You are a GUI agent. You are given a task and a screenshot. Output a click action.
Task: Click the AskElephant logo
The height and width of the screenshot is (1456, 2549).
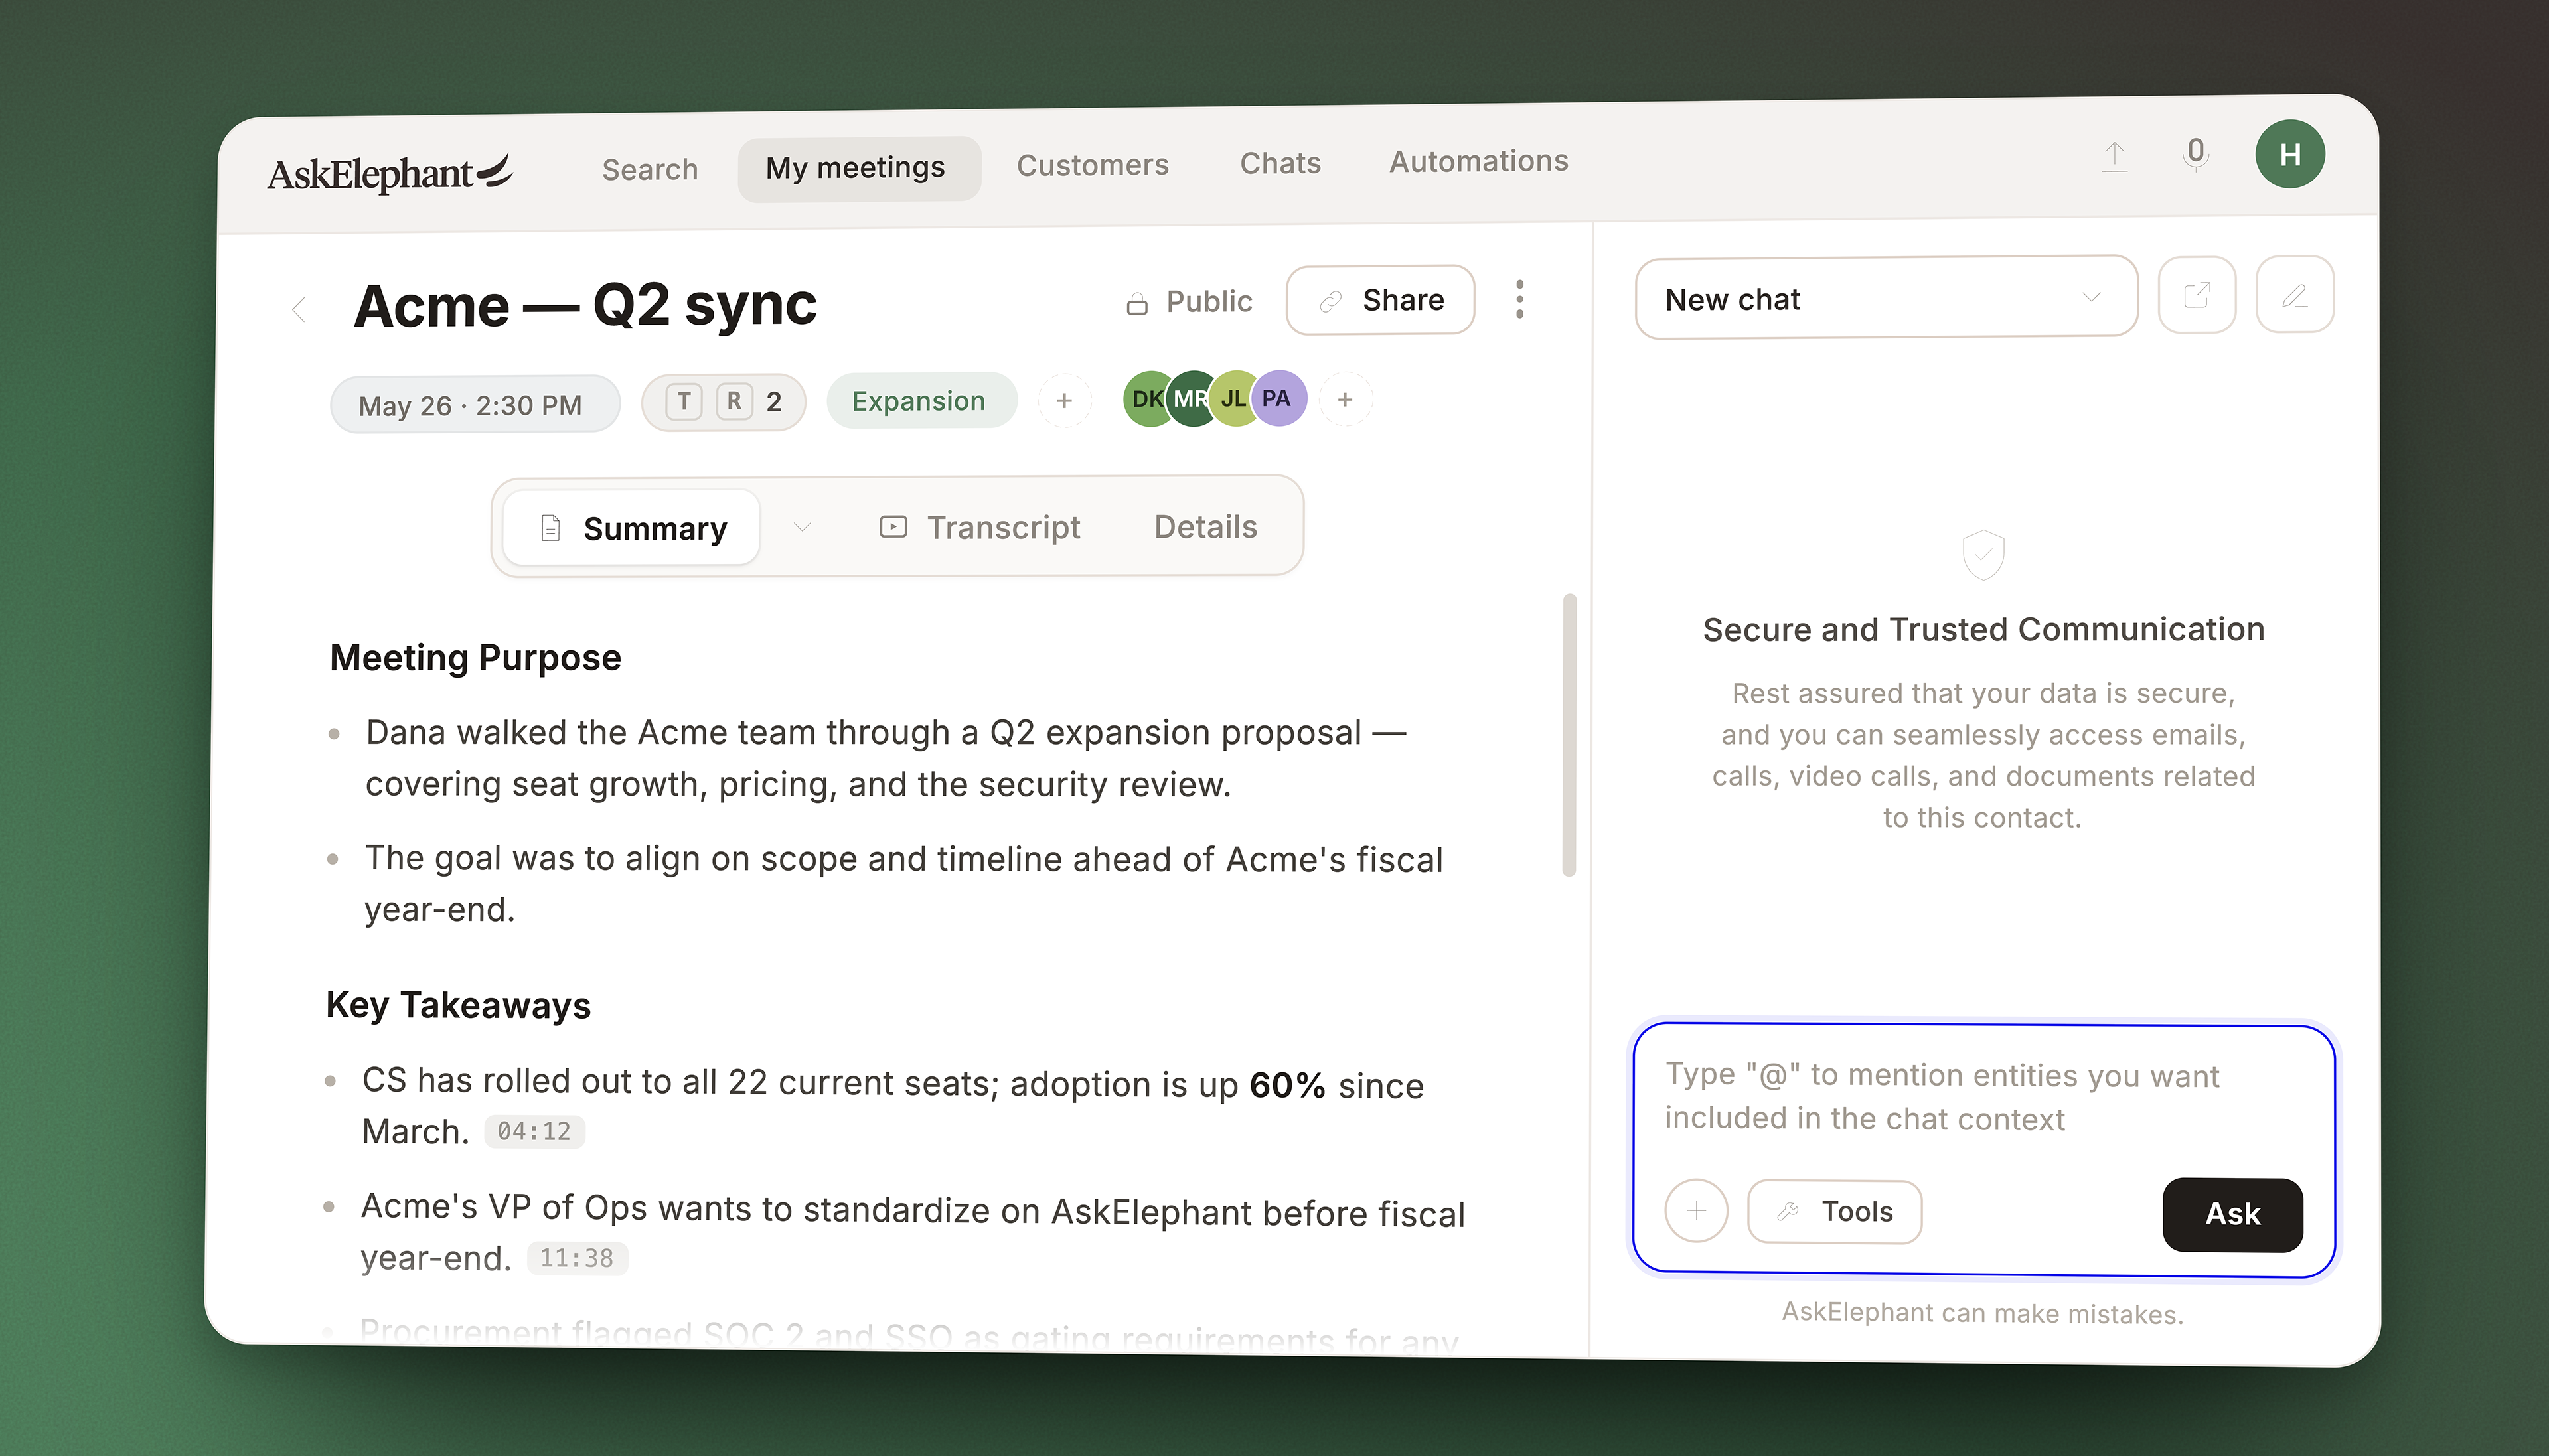coord(390,173)
